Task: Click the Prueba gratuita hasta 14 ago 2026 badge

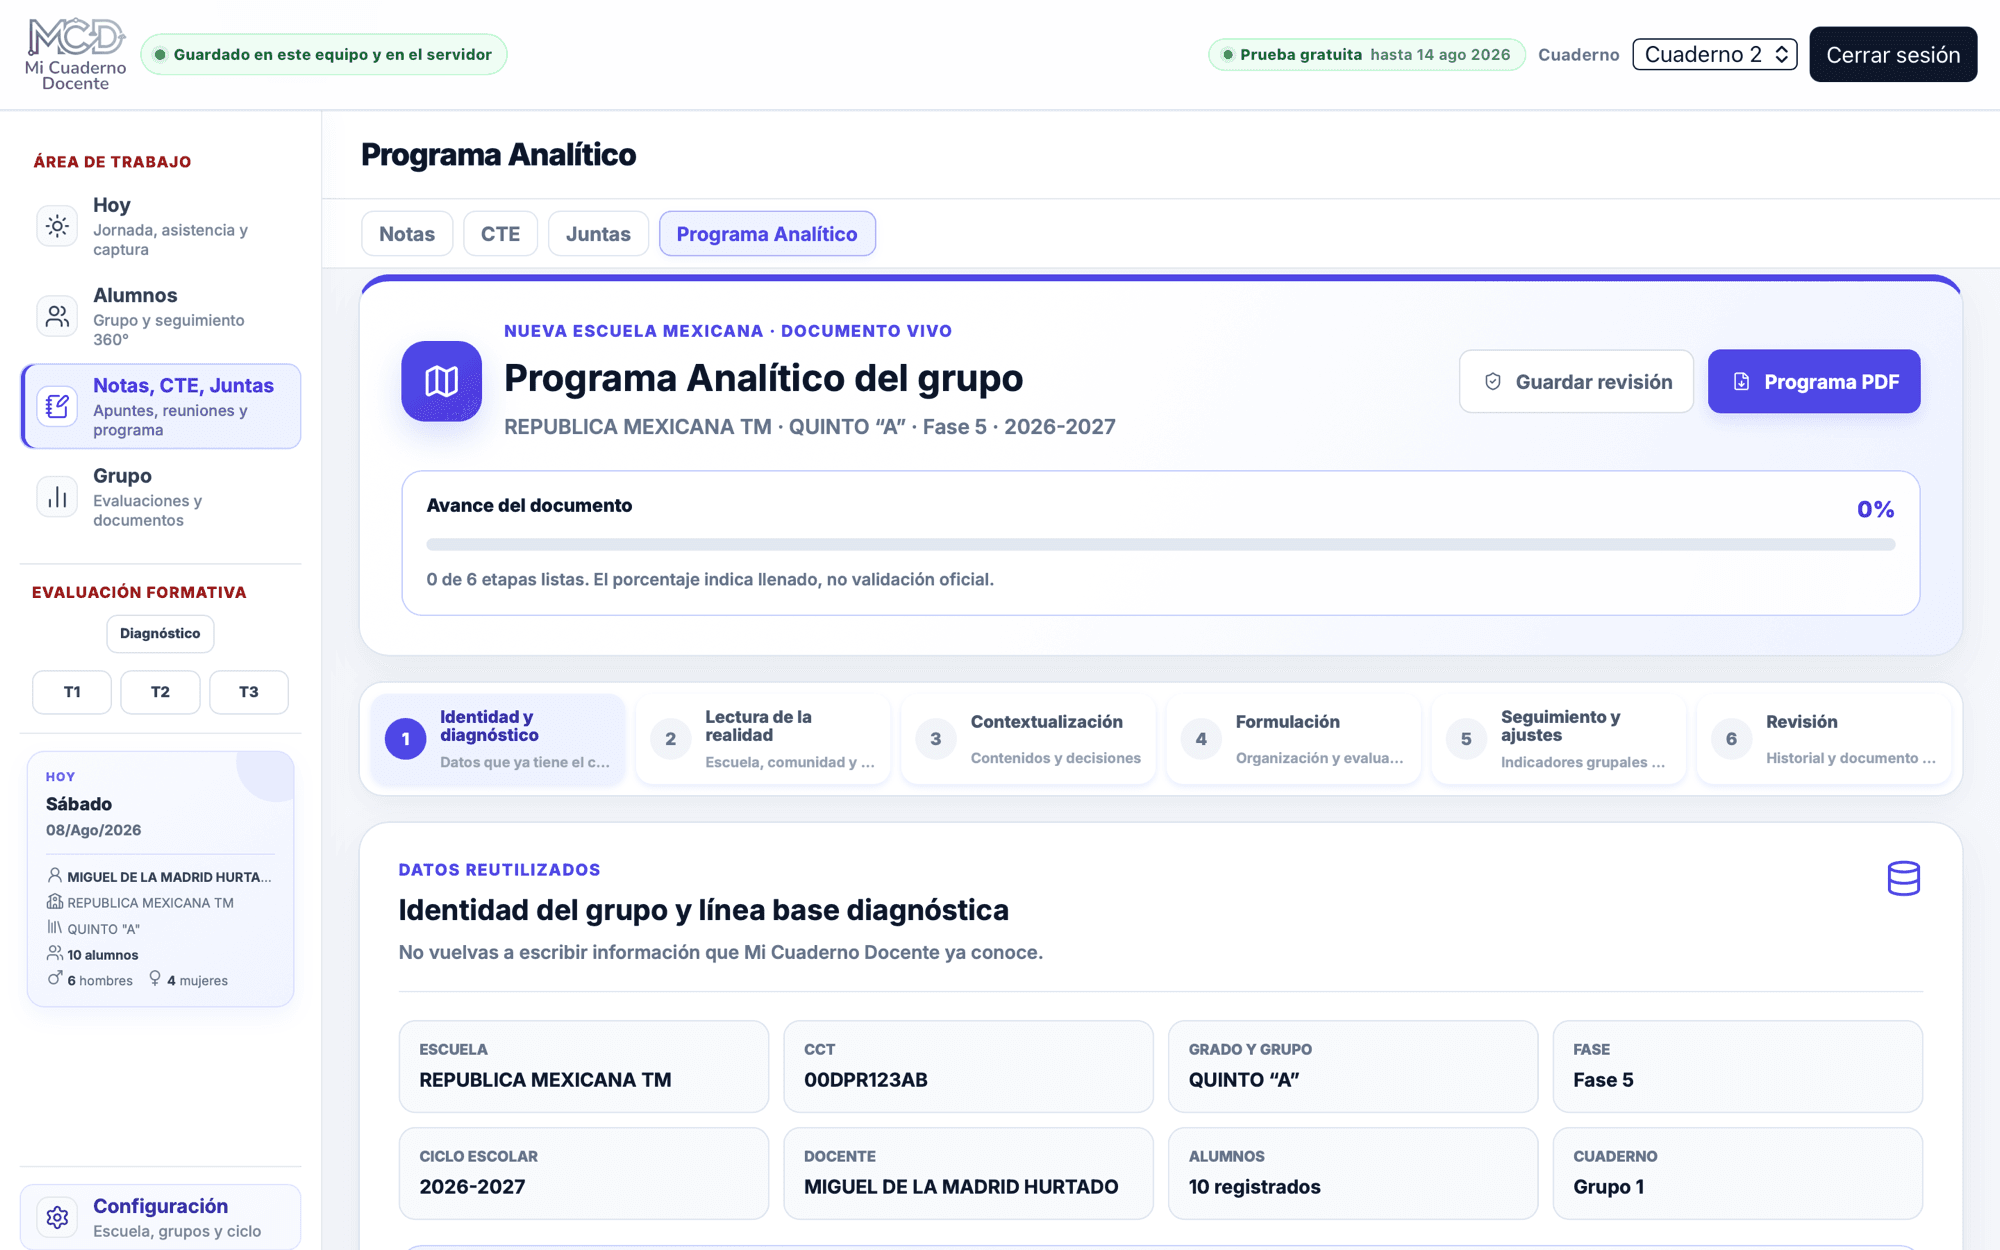Action: (x=1367, y=54)
